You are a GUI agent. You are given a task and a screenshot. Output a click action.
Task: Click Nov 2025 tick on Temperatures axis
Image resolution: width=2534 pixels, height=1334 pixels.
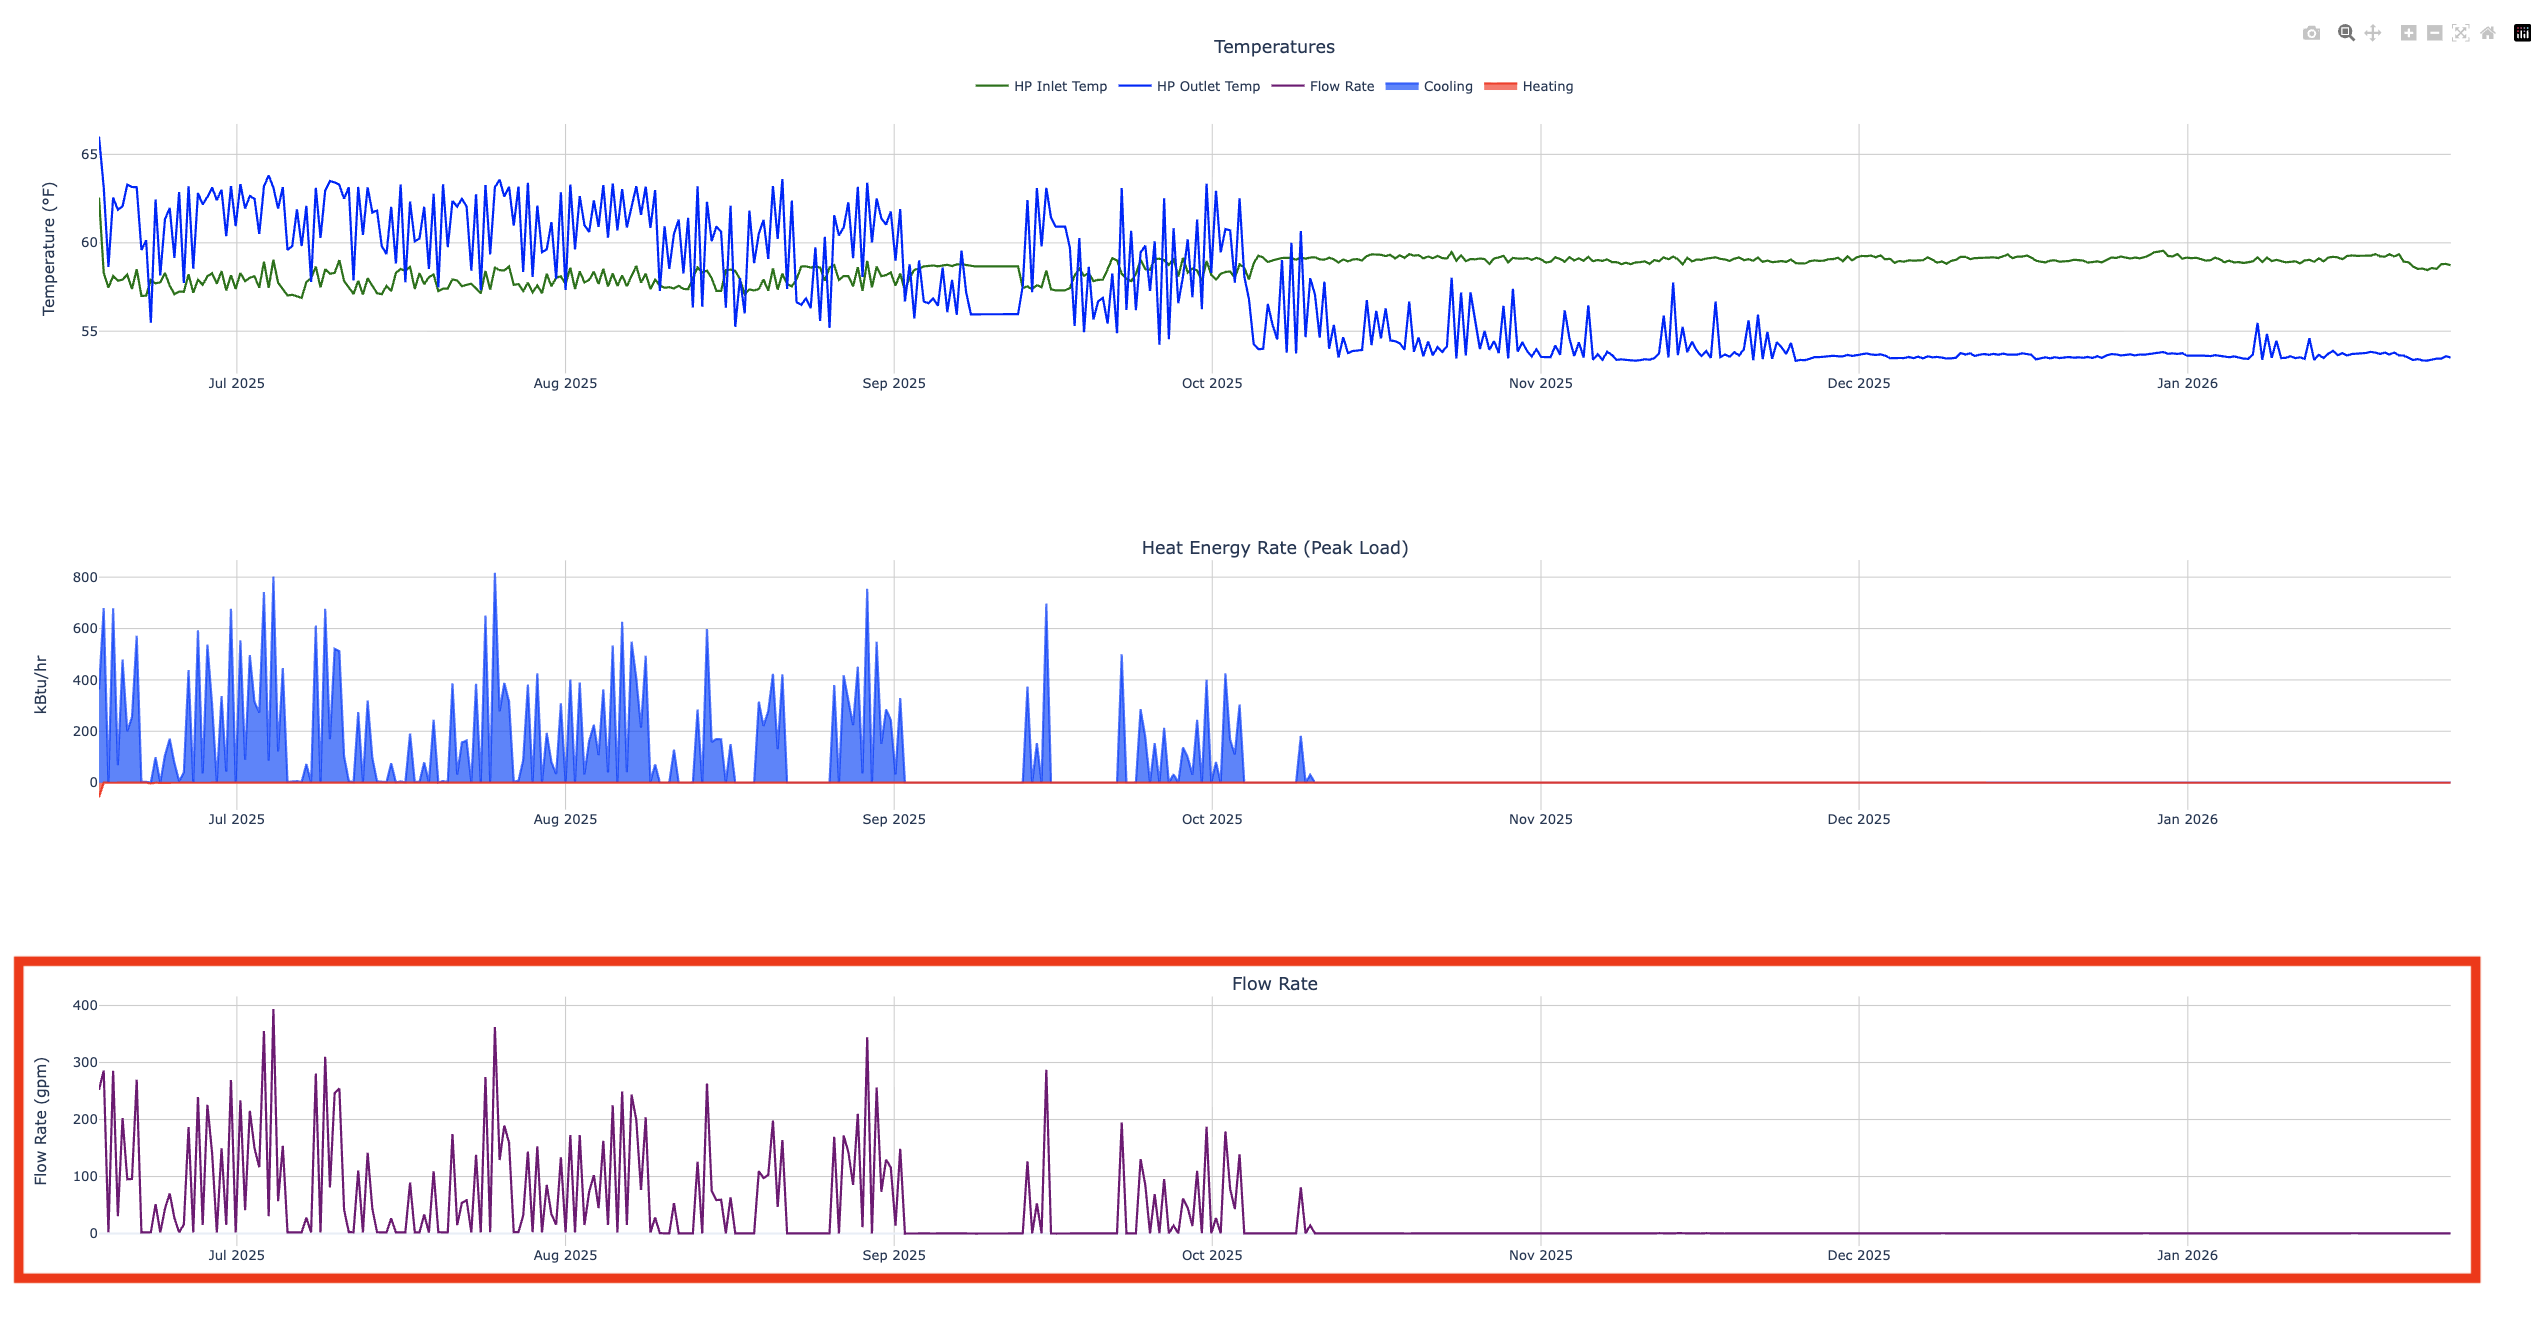pyautogui.click(x=1540, y=384)
